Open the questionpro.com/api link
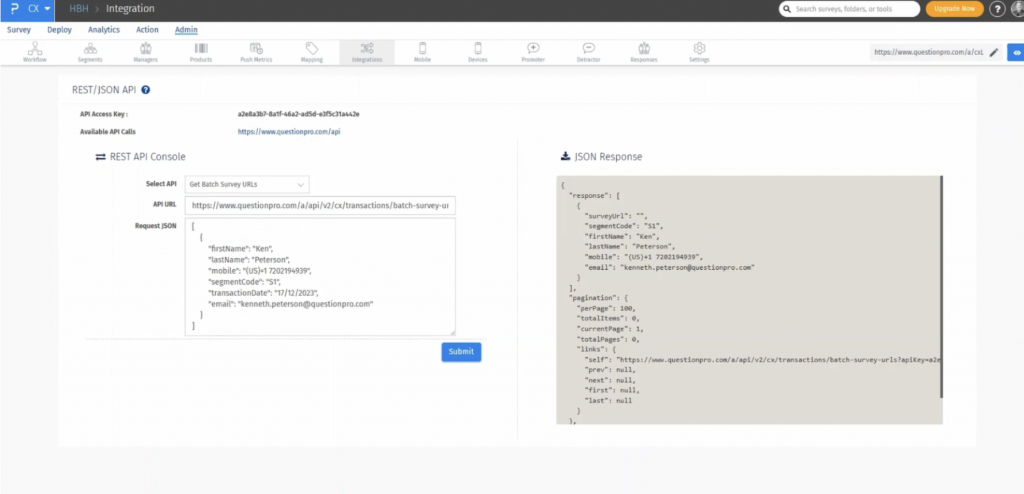The width and height of the screenshot is (1024, 494). point(289,131)
